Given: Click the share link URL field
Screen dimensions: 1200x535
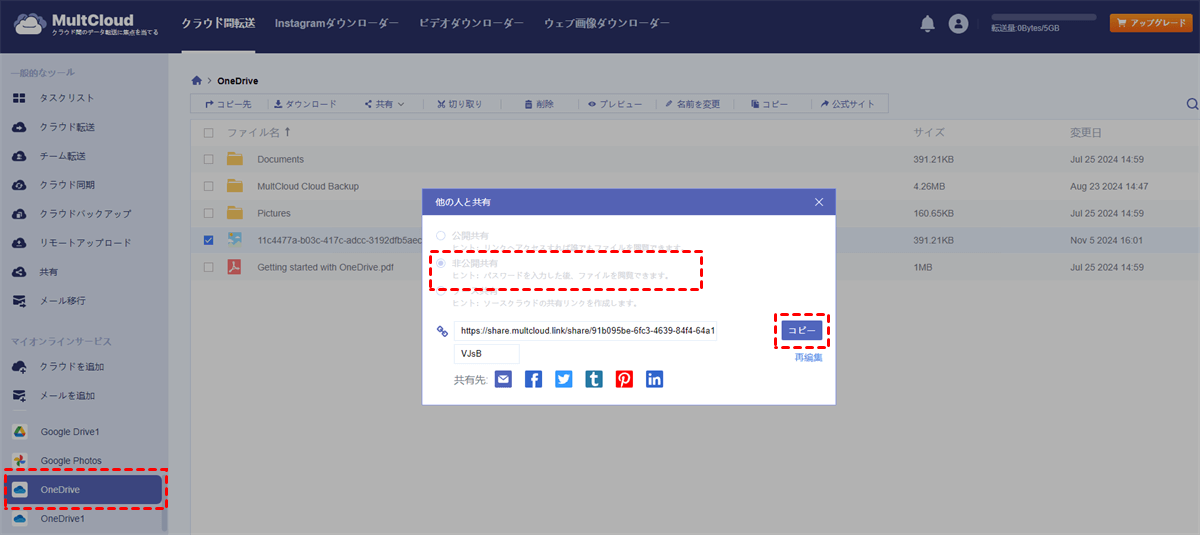Looking at the screenshot, I should click(585, 330).
